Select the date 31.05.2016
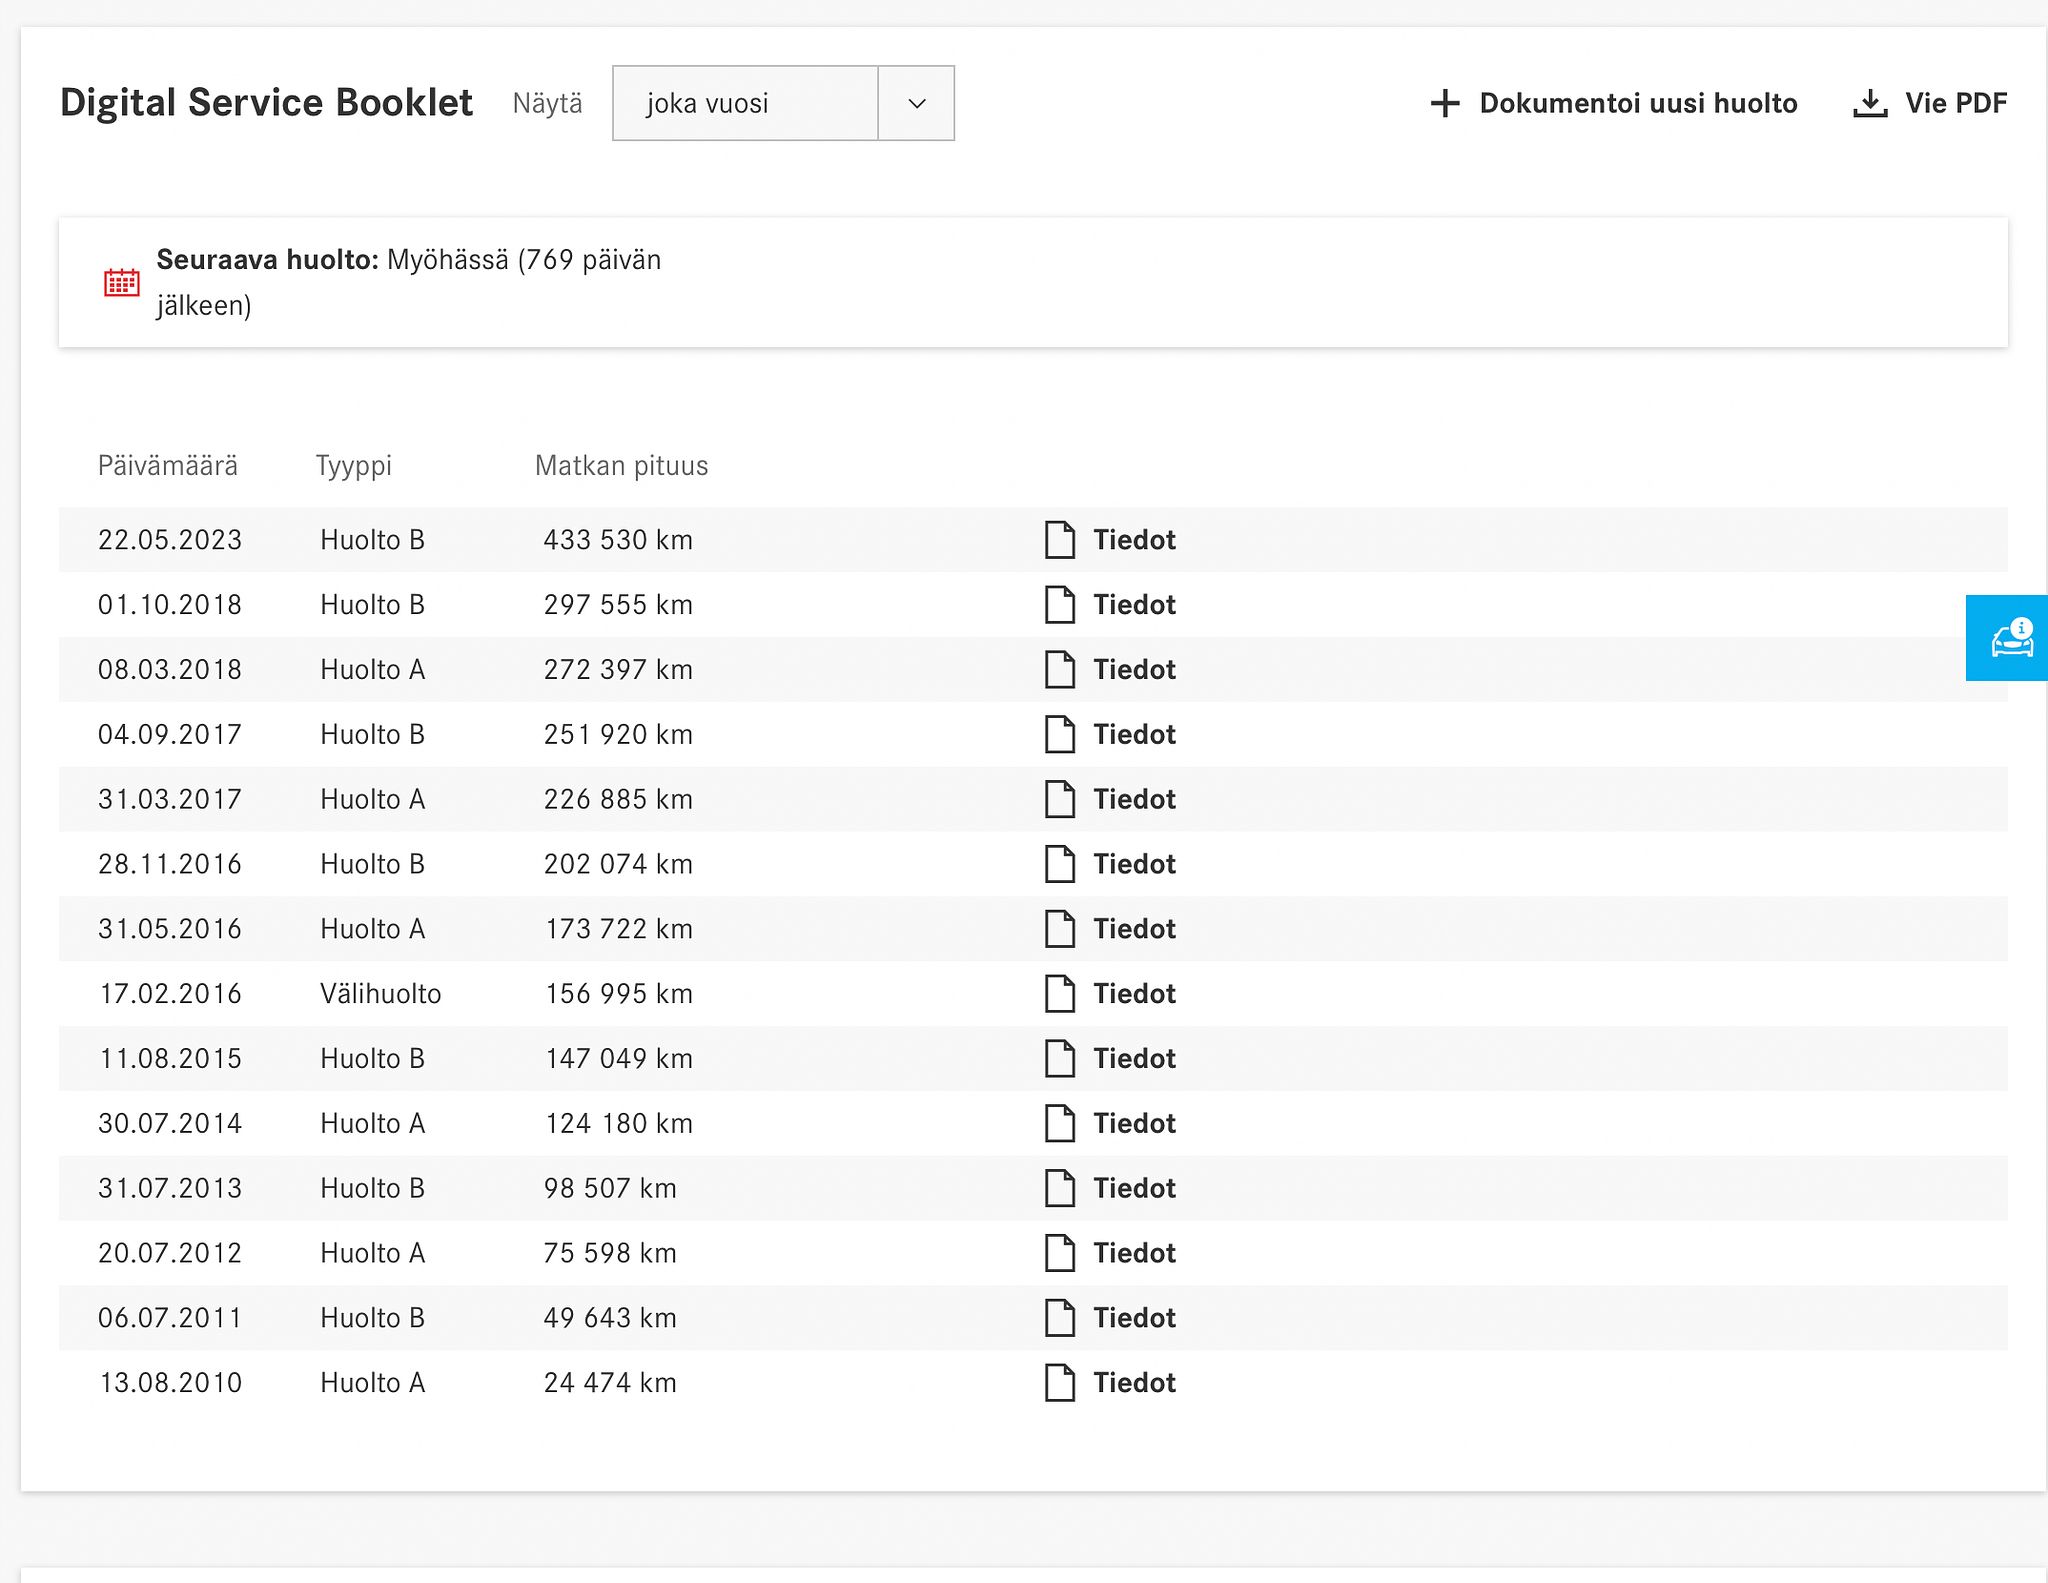This screenshot has height=1583, width=2048. tap(170, 929)
